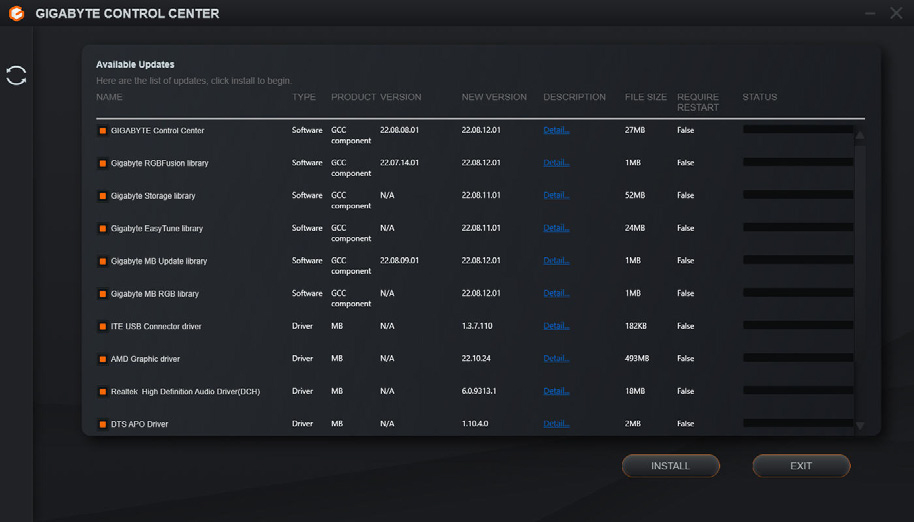Screen dimensions: 914x522
Task: View Detail link for ITE USB Connector driver
Action: [556, 326]
